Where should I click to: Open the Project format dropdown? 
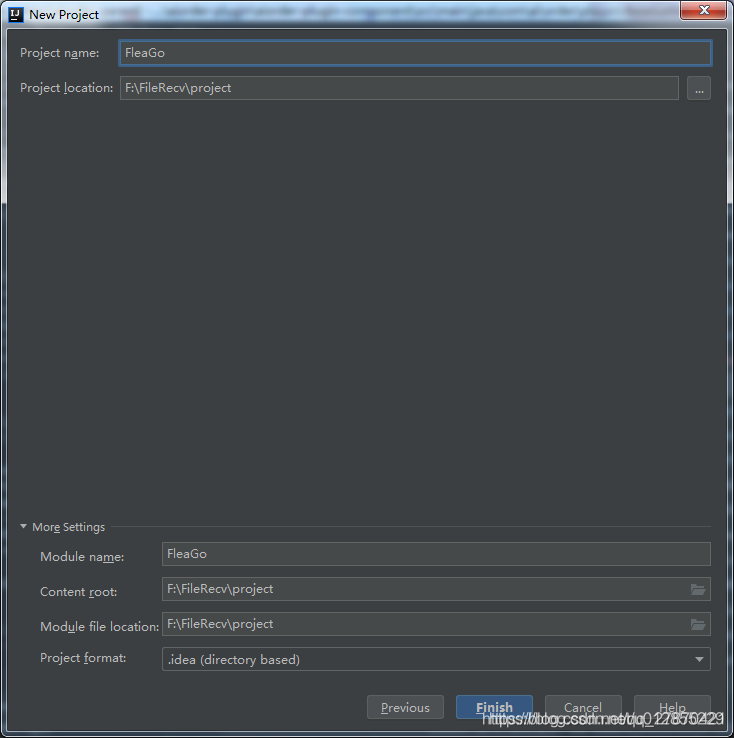(436, 659)
